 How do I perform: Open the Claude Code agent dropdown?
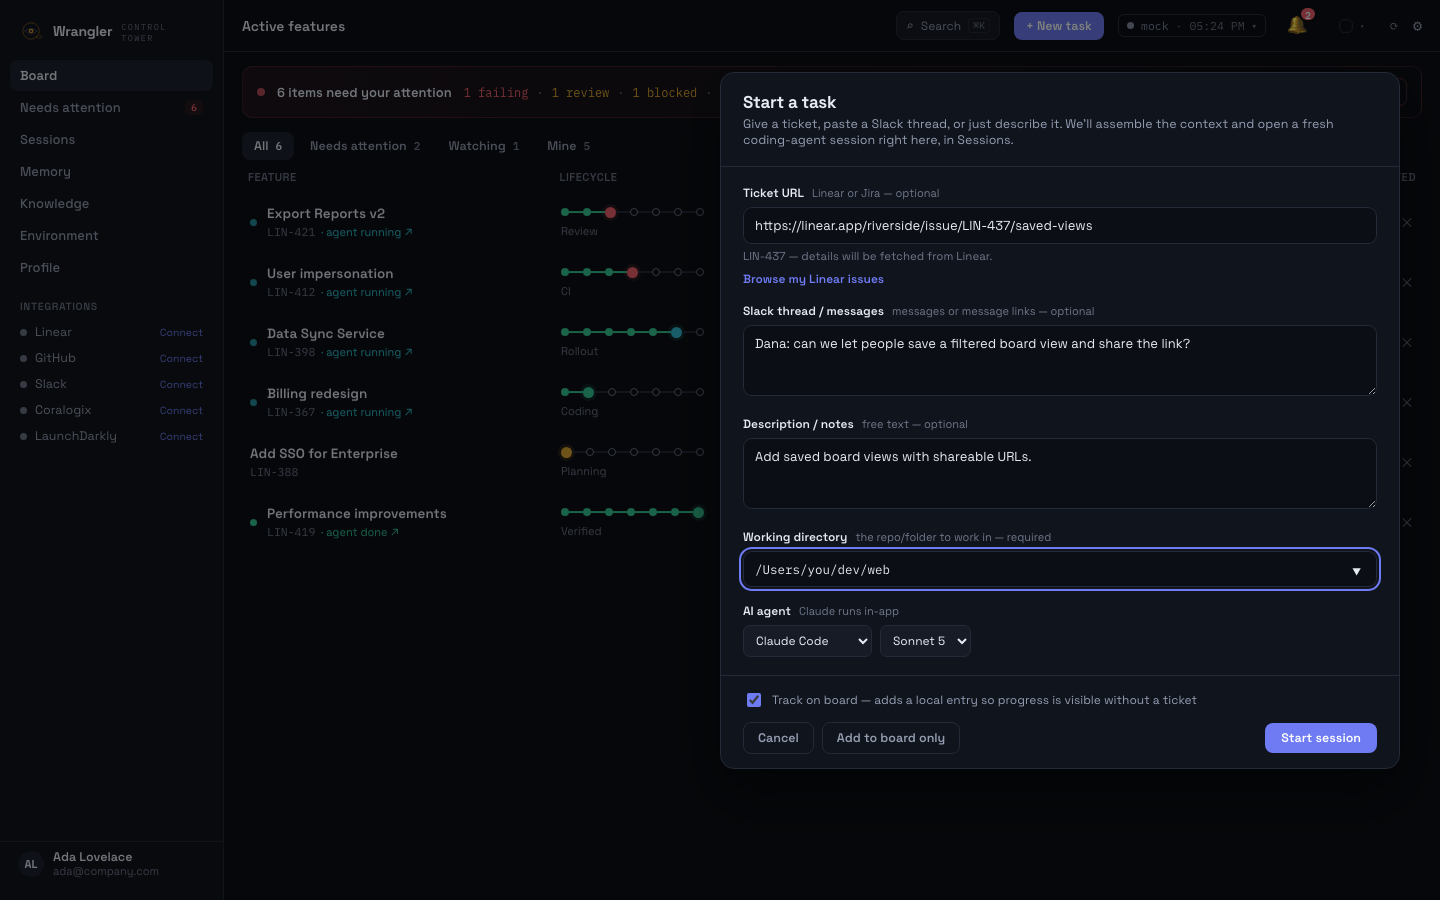807,641
